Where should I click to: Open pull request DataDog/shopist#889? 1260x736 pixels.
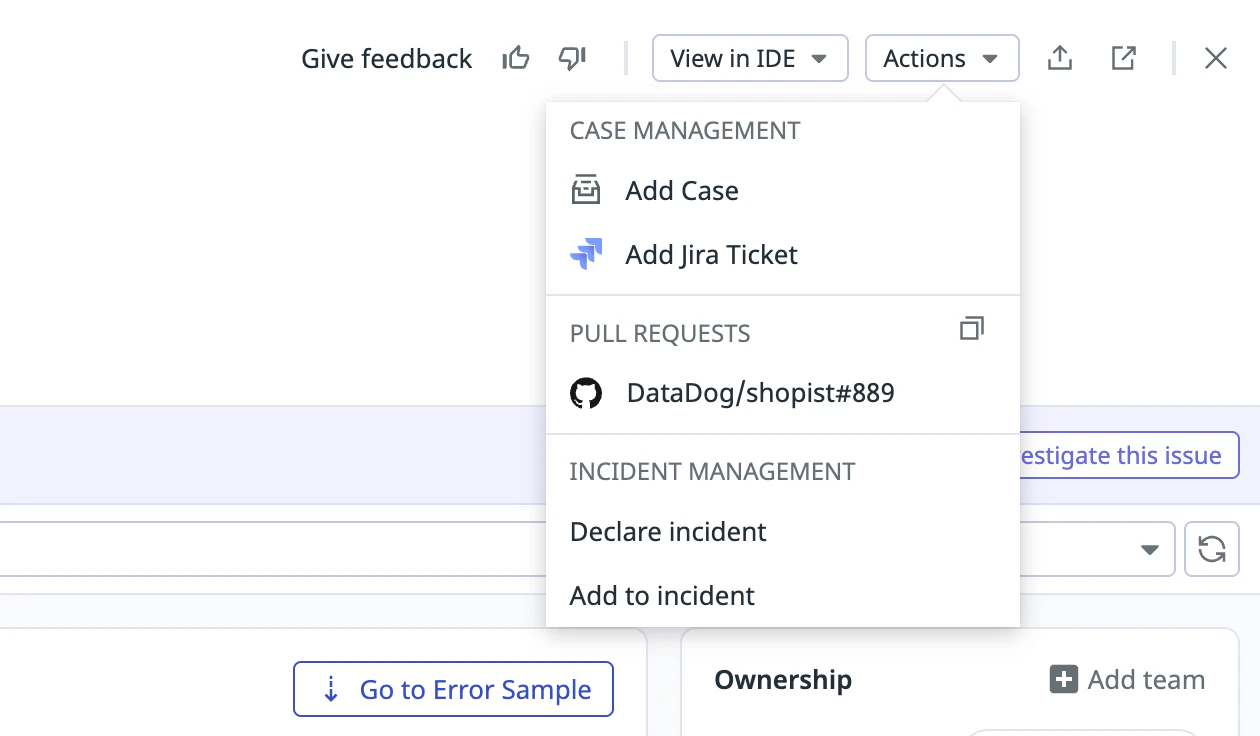[760, 394]
